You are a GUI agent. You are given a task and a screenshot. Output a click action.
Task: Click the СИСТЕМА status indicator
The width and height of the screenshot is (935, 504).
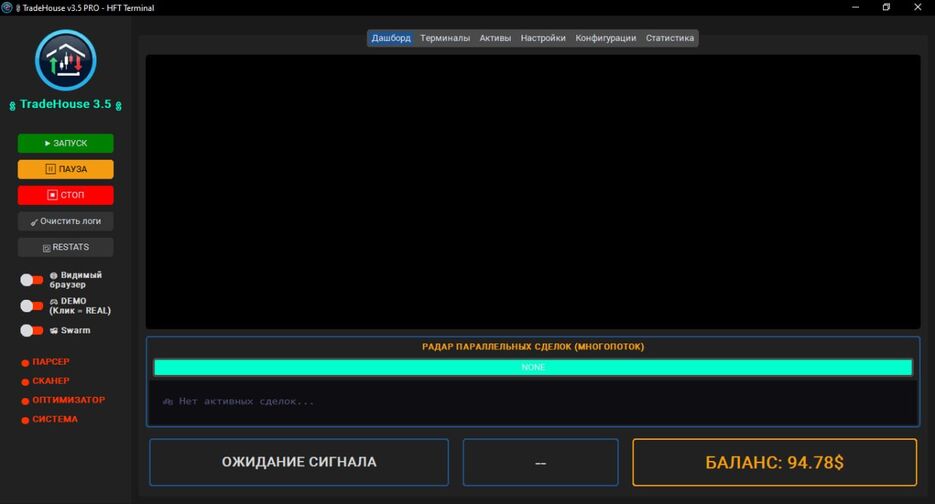pos(49,419)
